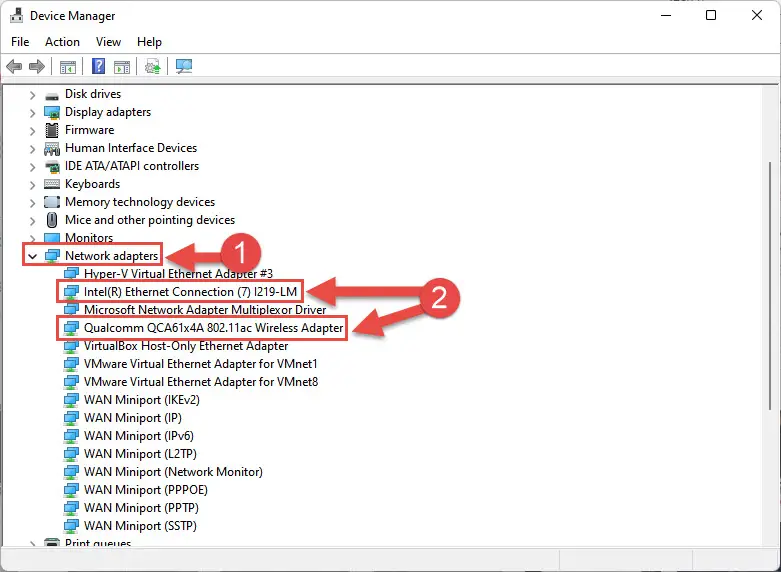781x572 pixels.
Task: Maximize the Device Manager window
Action: coord(711,15)
